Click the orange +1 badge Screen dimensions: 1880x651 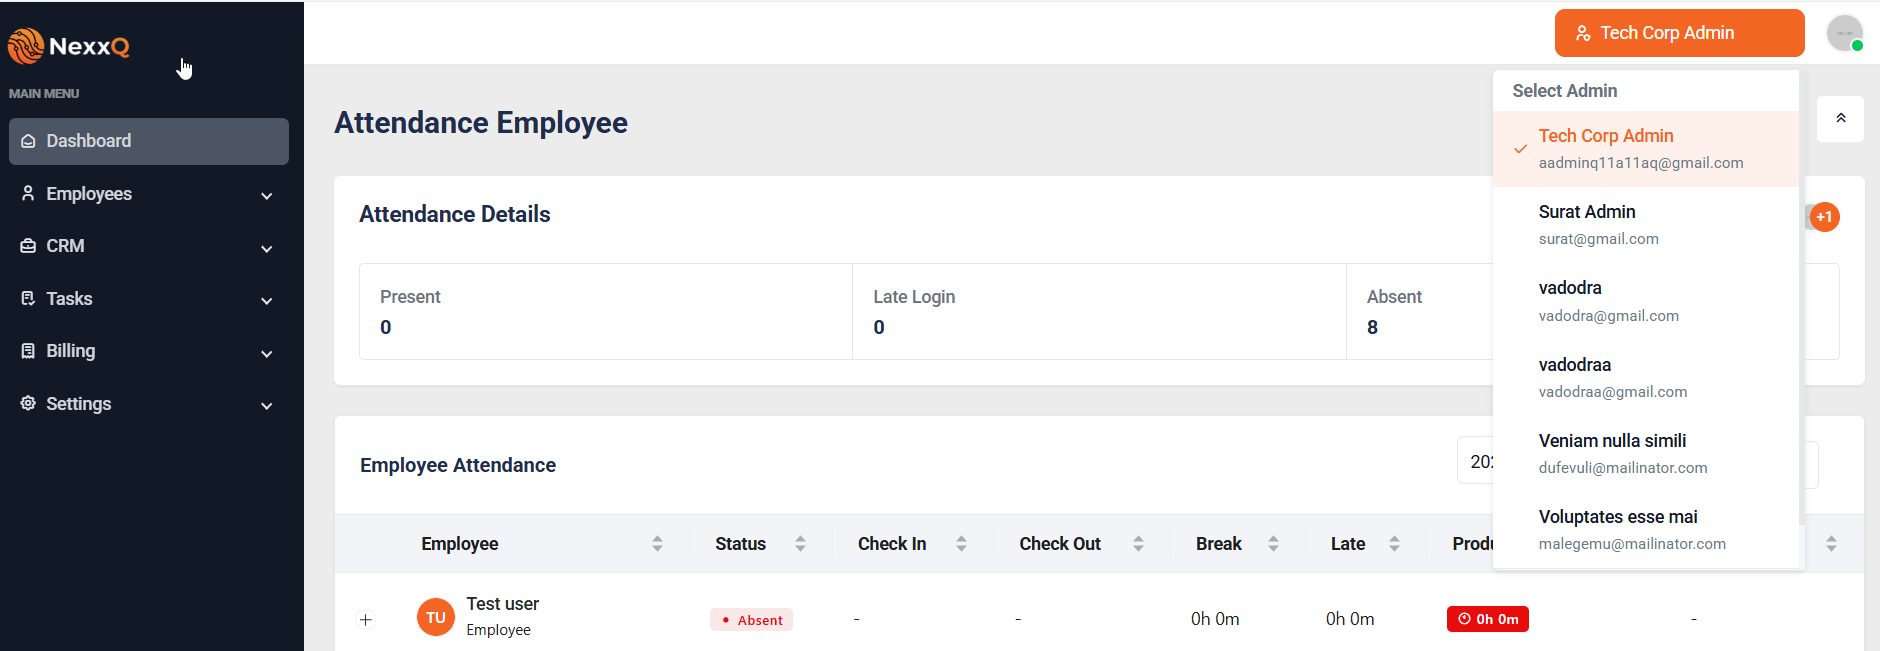1824,217
